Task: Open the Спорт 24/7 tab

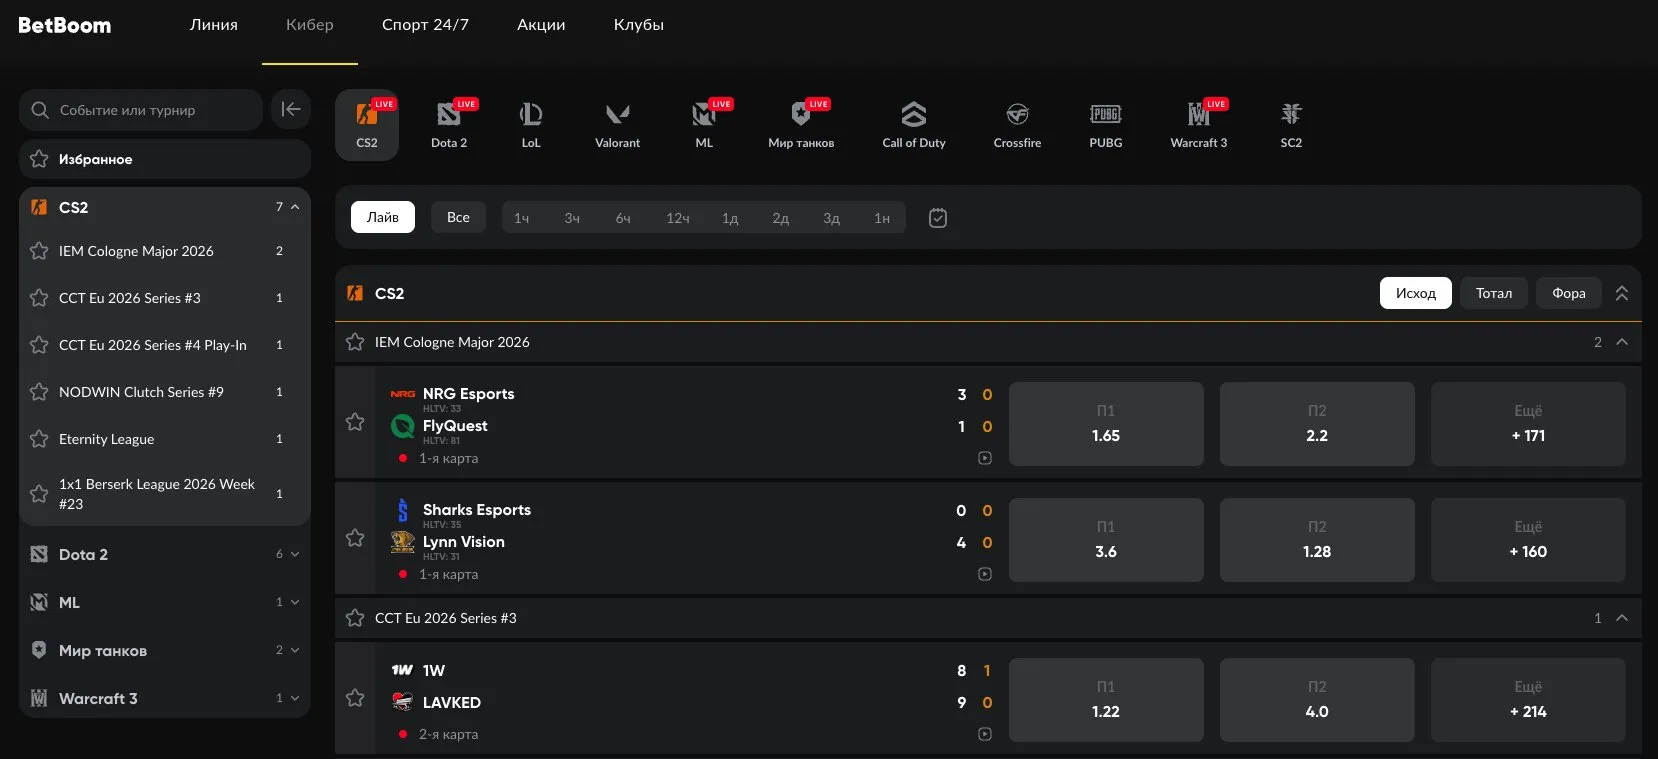Action: 425,25
